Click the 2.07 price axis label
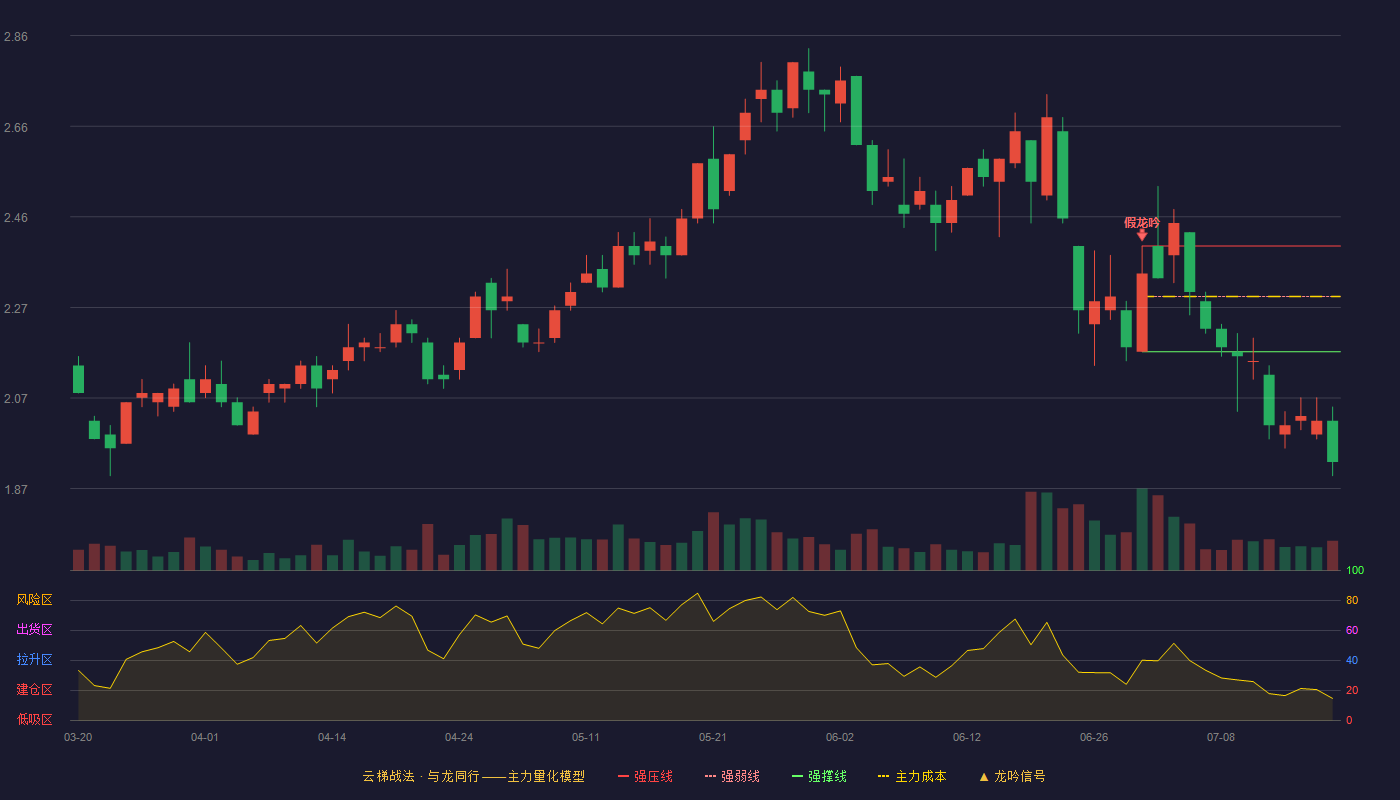The height and width of the screenshot is (800, 1400). point(16,399)
